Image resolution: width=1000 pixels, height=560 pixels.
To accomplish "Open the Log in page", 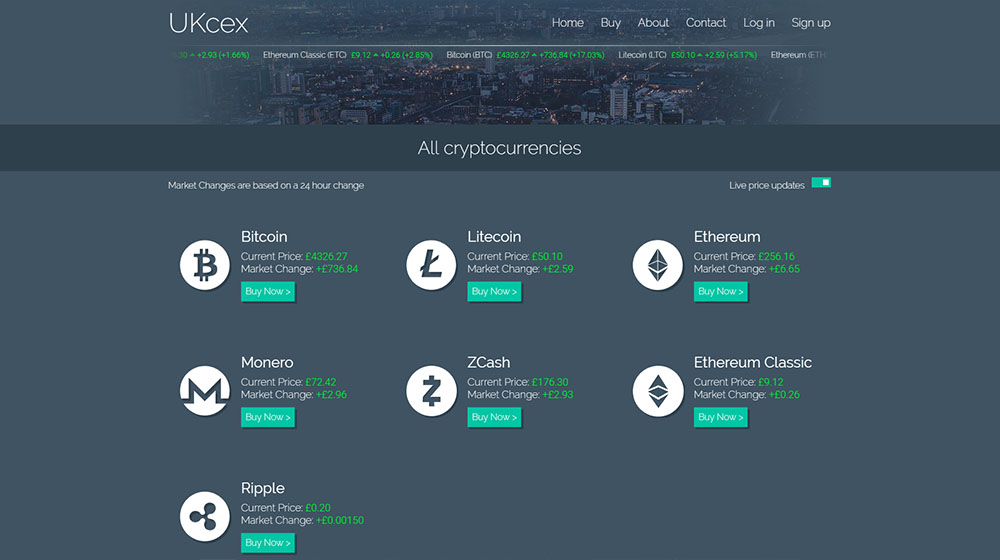I will [758, 23].
